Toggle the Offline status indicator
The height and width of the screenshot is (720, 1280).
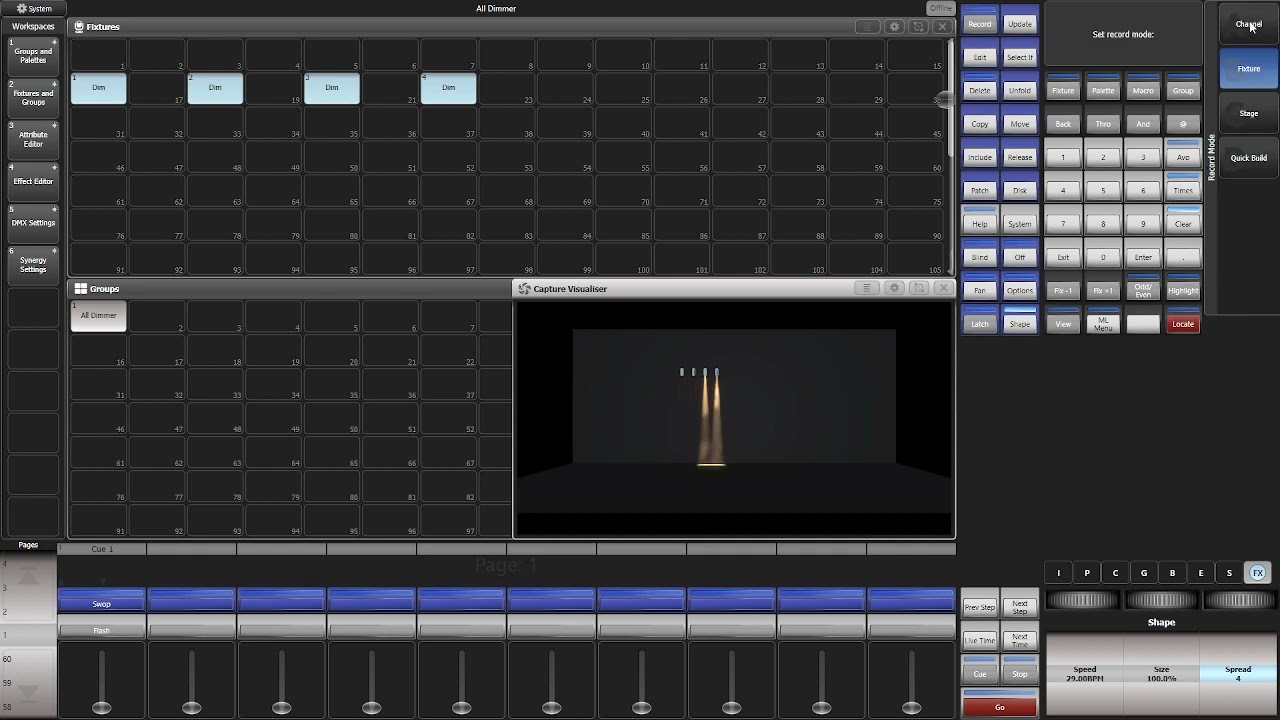(941, 8)
